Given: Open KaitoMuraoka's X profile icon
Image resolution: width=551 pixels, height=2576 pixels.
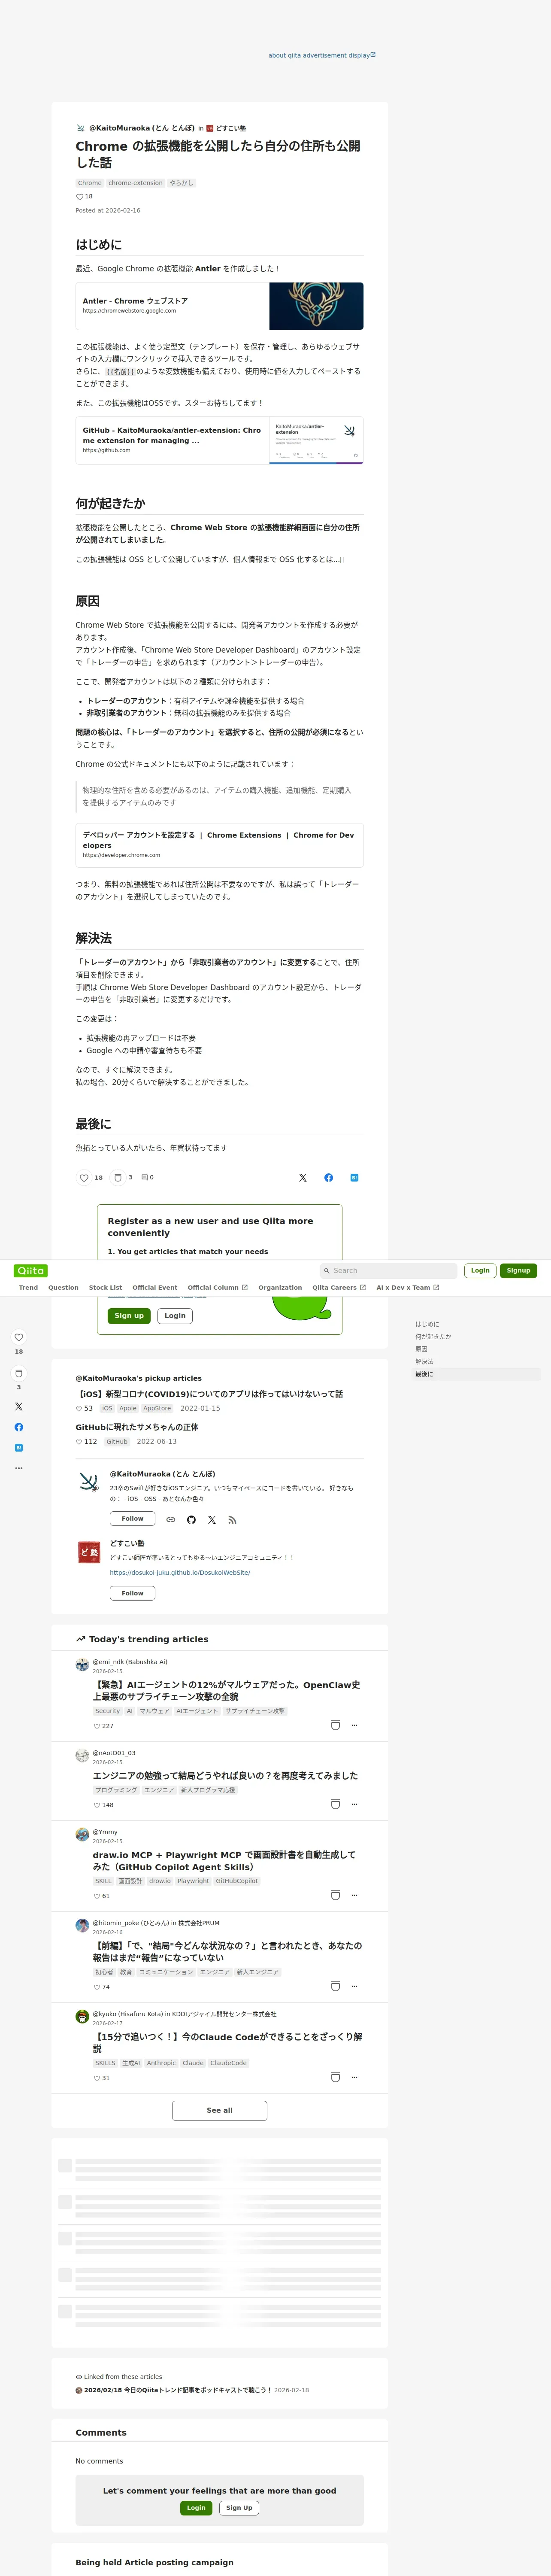Looking at the screenshot, I should (x=212, y=1519).
